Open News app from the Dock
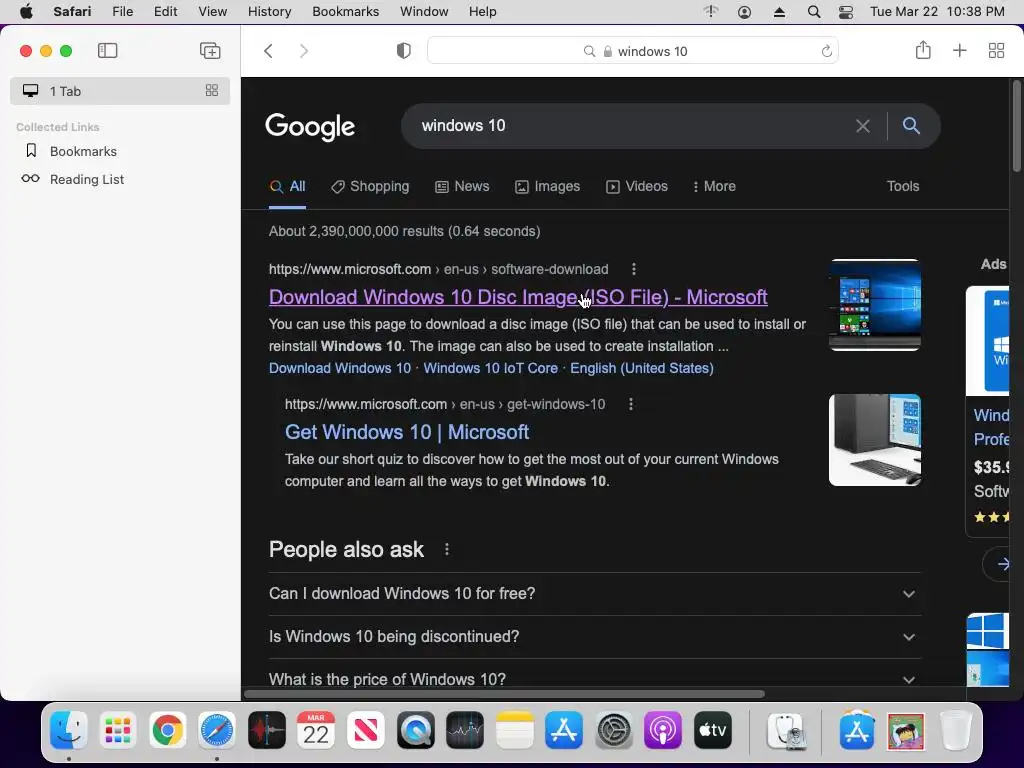The width and height of the screenshot is (1024, 768). (366, 730)
